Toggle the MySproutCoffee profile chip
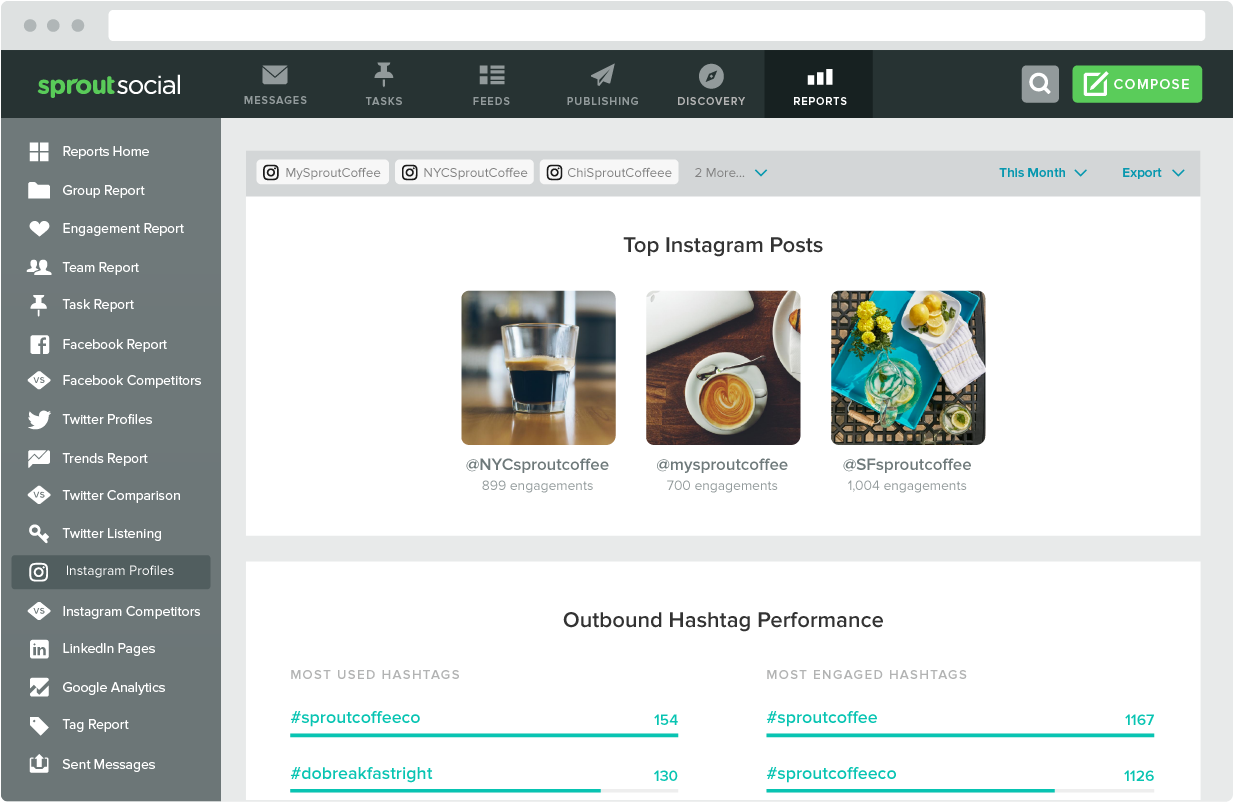The image size is (1233, 802). coord(322,173)
